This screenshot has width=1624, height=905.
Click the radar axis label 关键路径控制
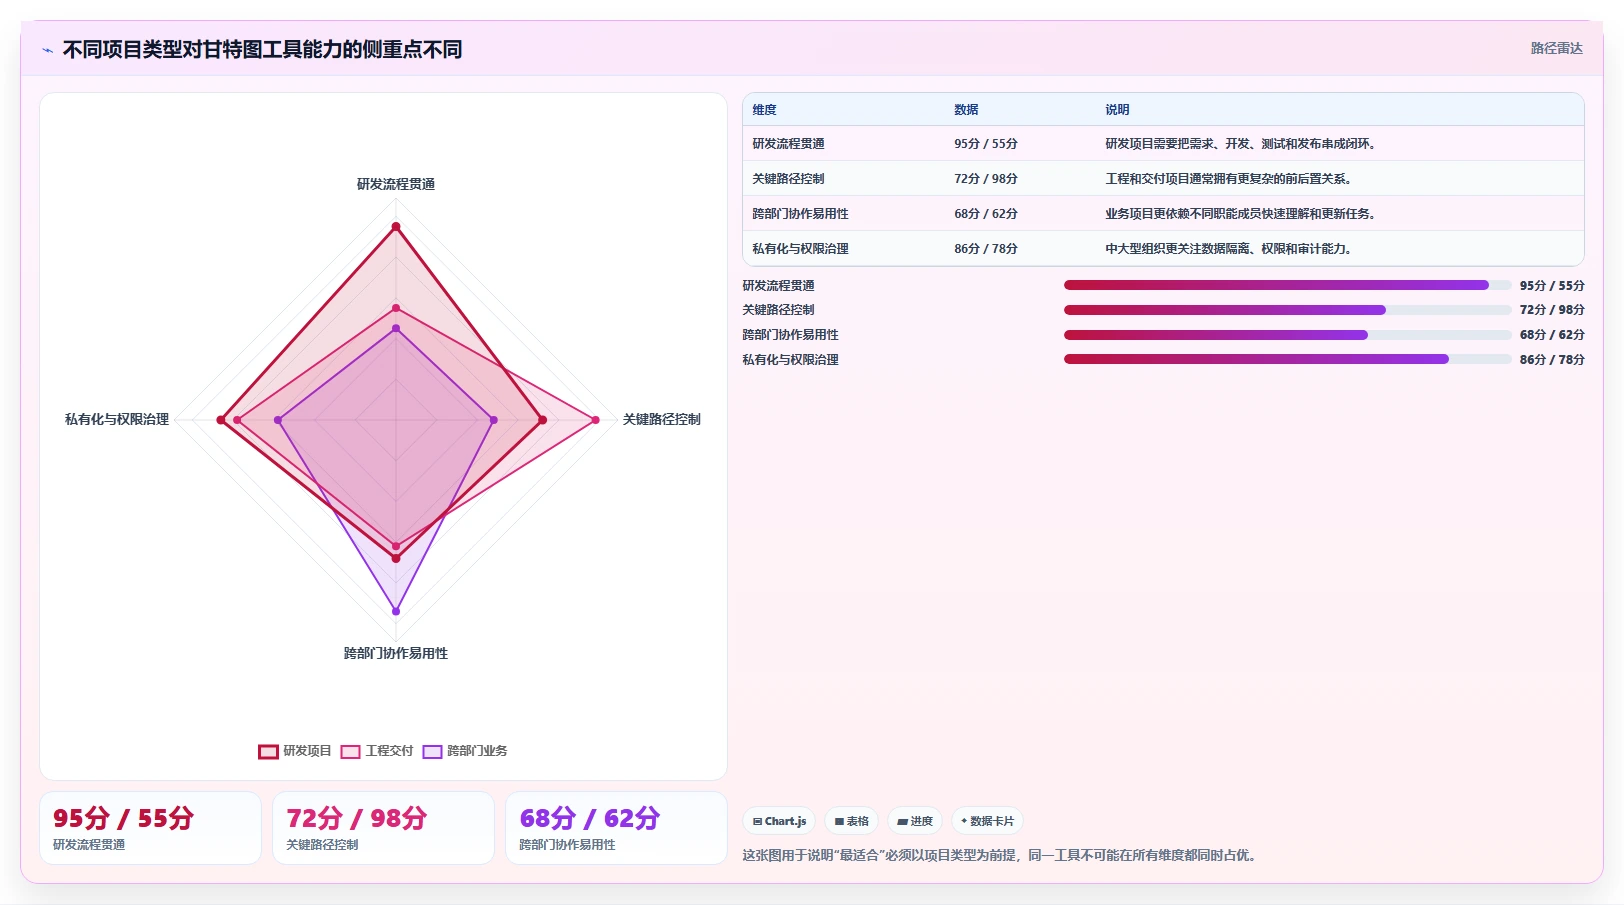click(x=662, y=419)
